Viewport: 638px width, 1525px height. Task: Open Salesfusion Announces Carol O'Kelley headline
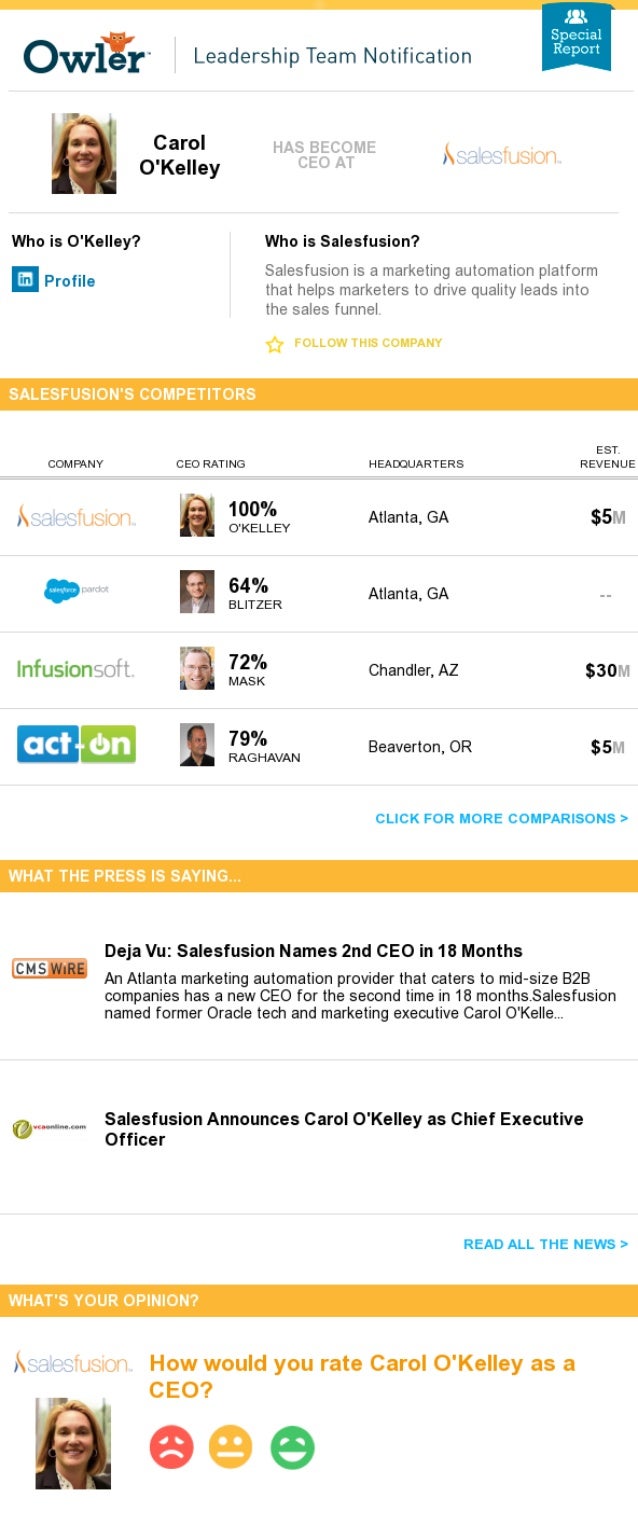point(344,1129)
